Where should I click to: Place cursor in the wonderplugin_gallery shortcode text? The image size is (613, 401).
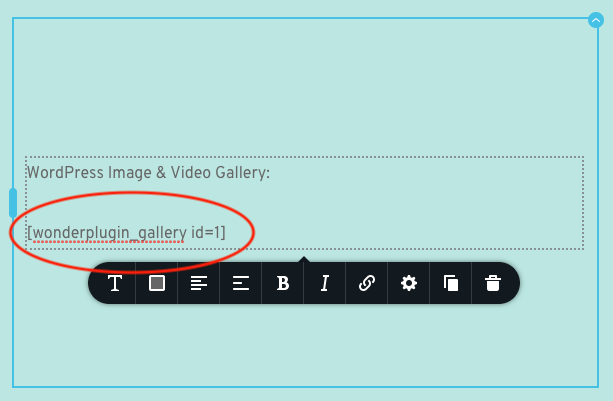[126, 233]
